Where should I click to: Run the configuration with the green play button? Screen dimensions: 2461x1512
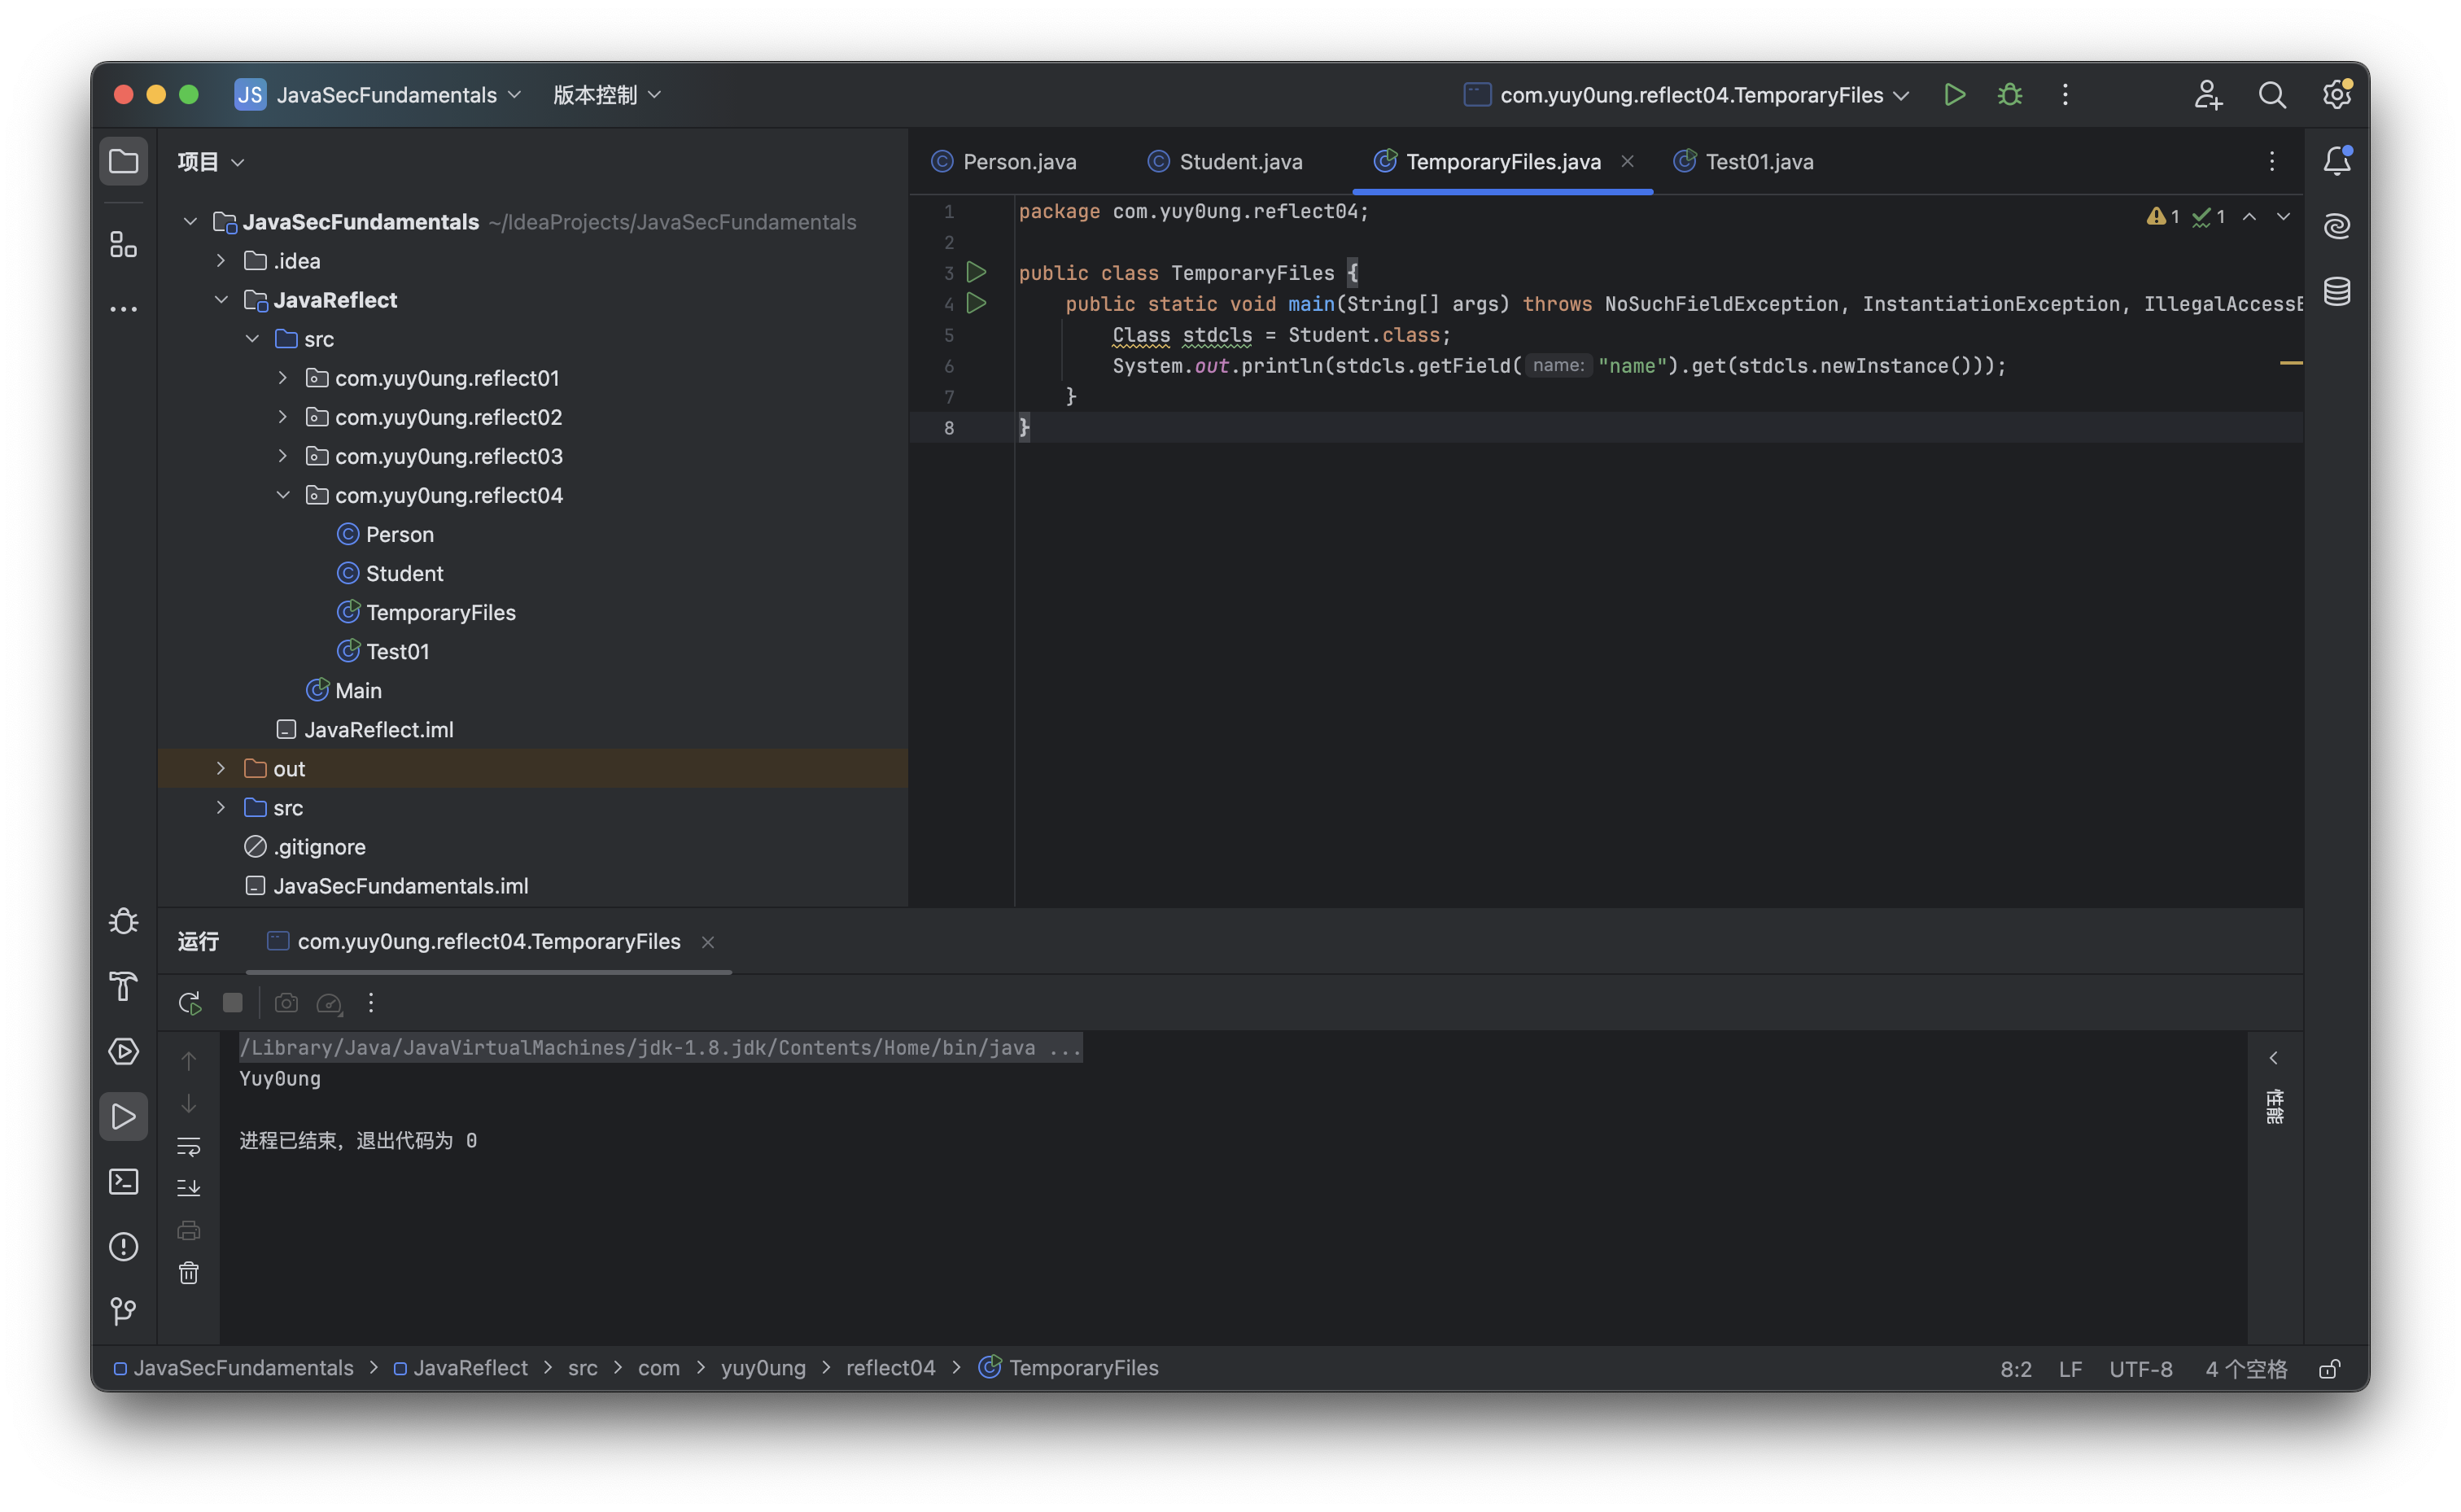(1954, 95)
